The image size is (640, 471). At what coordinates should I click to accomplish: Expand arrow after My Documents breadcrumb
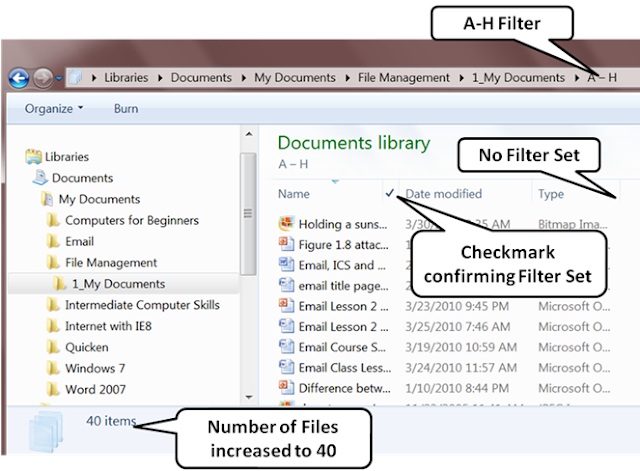tap(347, 78)
